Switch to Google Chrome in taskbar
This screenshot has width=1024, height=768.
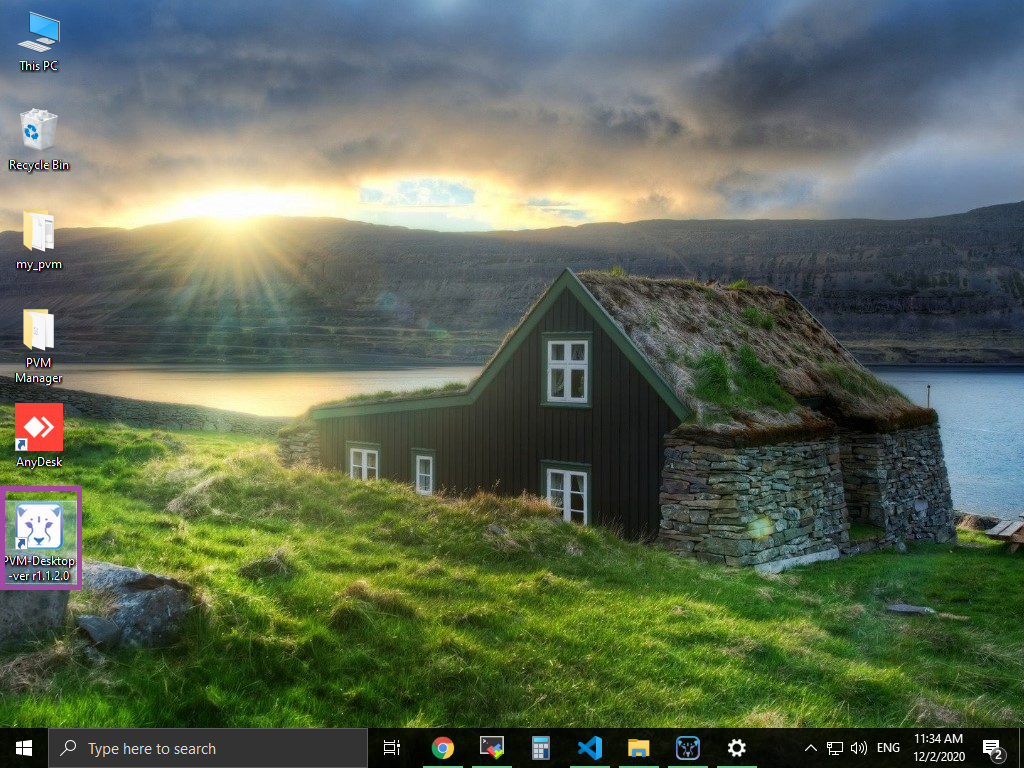[x=443, y=748]
